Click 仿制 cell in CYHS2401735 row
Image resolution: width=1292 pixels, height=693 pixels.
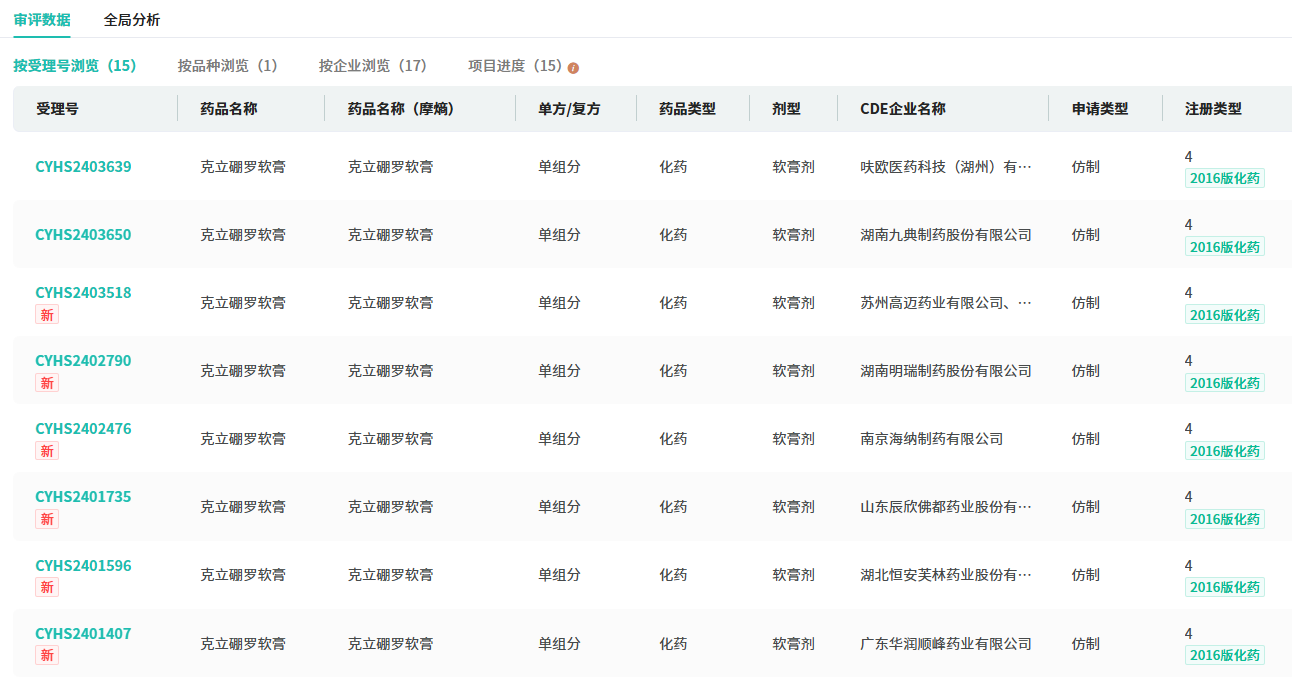(x=1085, y=507)
